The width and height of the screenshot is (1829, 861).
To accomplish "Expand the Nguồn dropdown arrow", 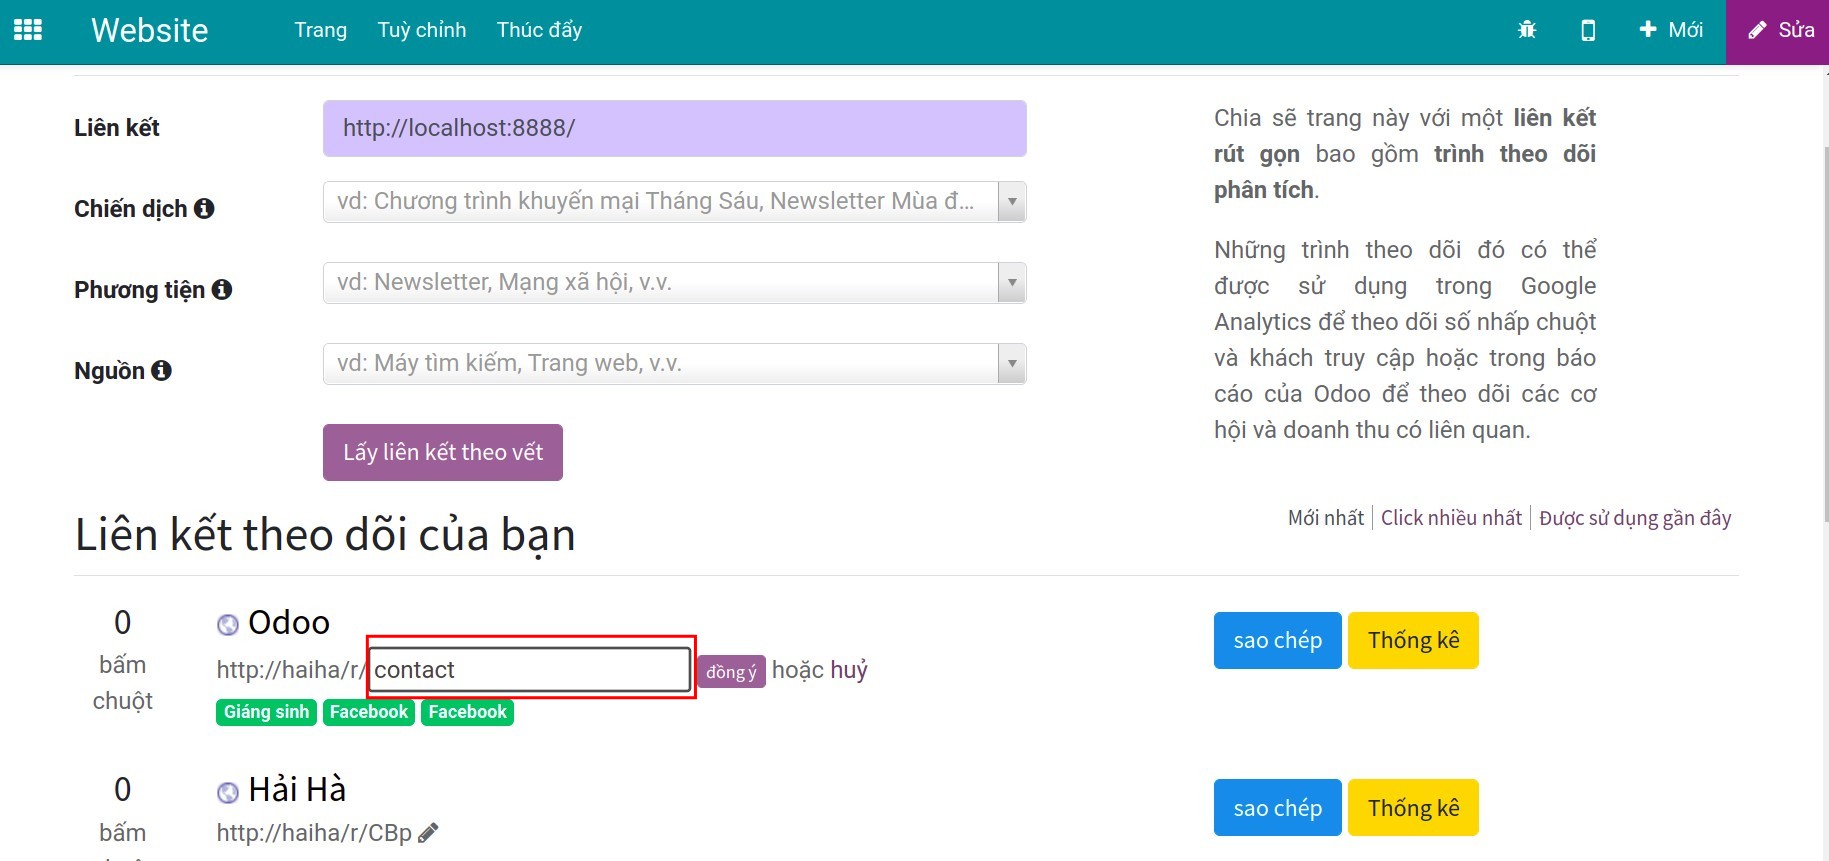I will pos(1011,364).
